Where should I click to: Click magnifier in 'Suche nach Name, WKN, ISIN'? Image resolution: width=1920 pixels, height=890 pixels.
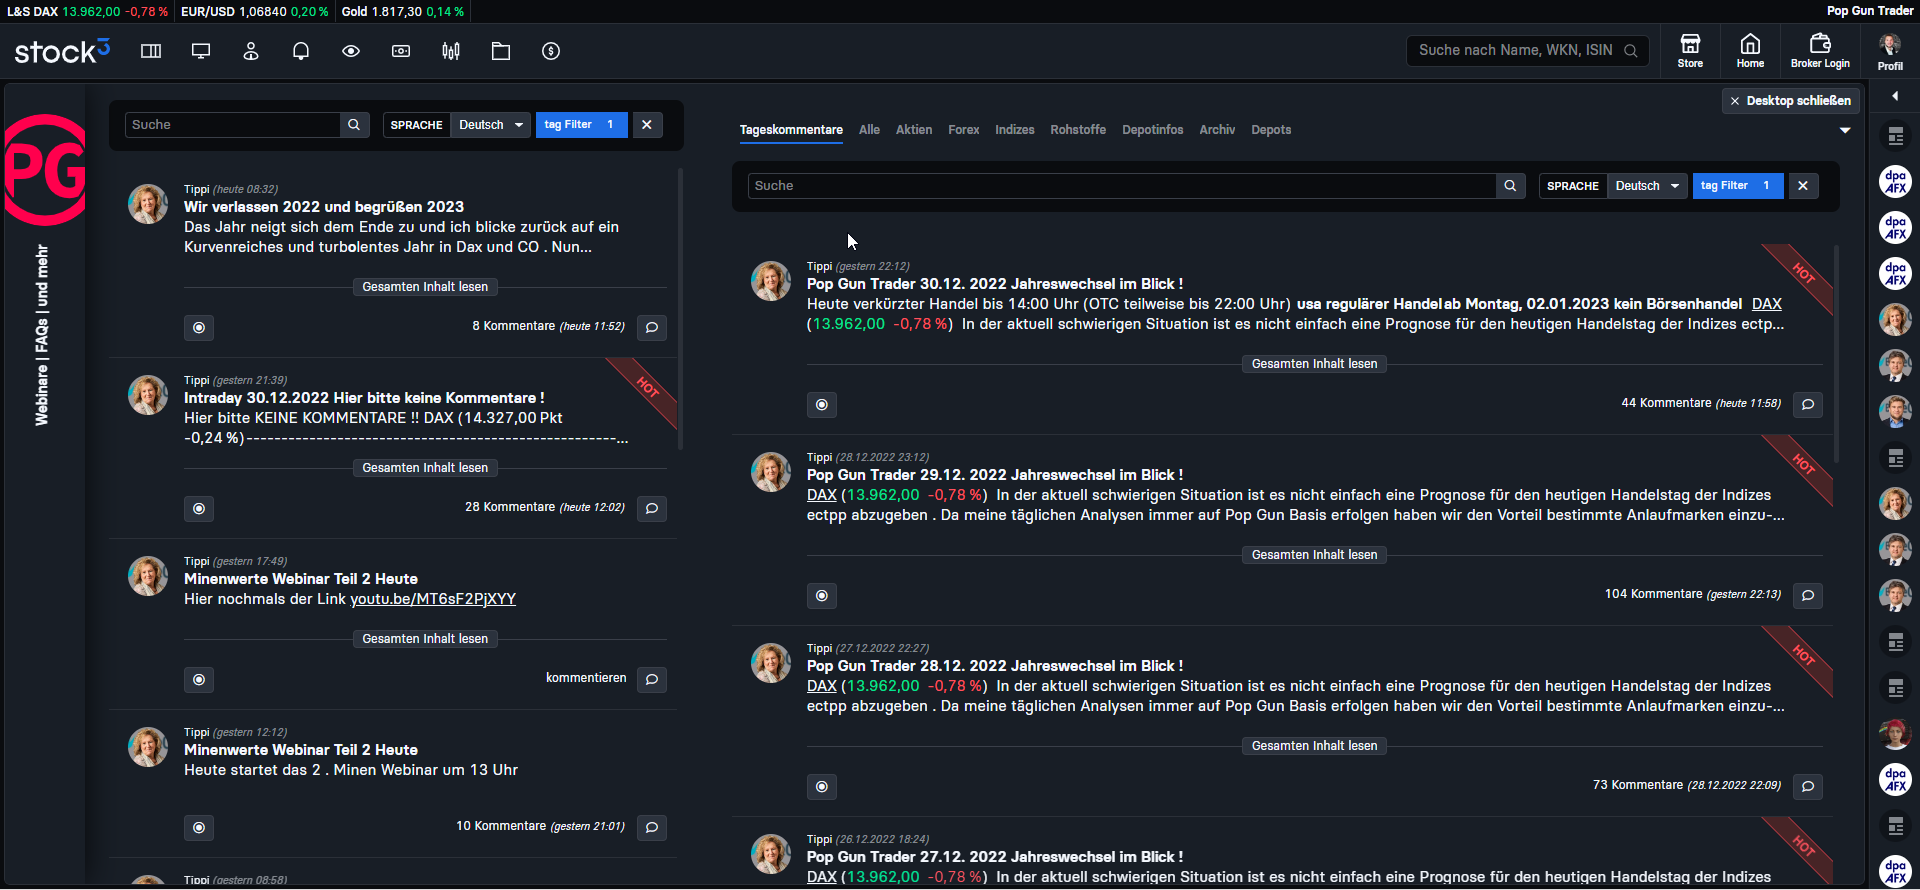1631,50
